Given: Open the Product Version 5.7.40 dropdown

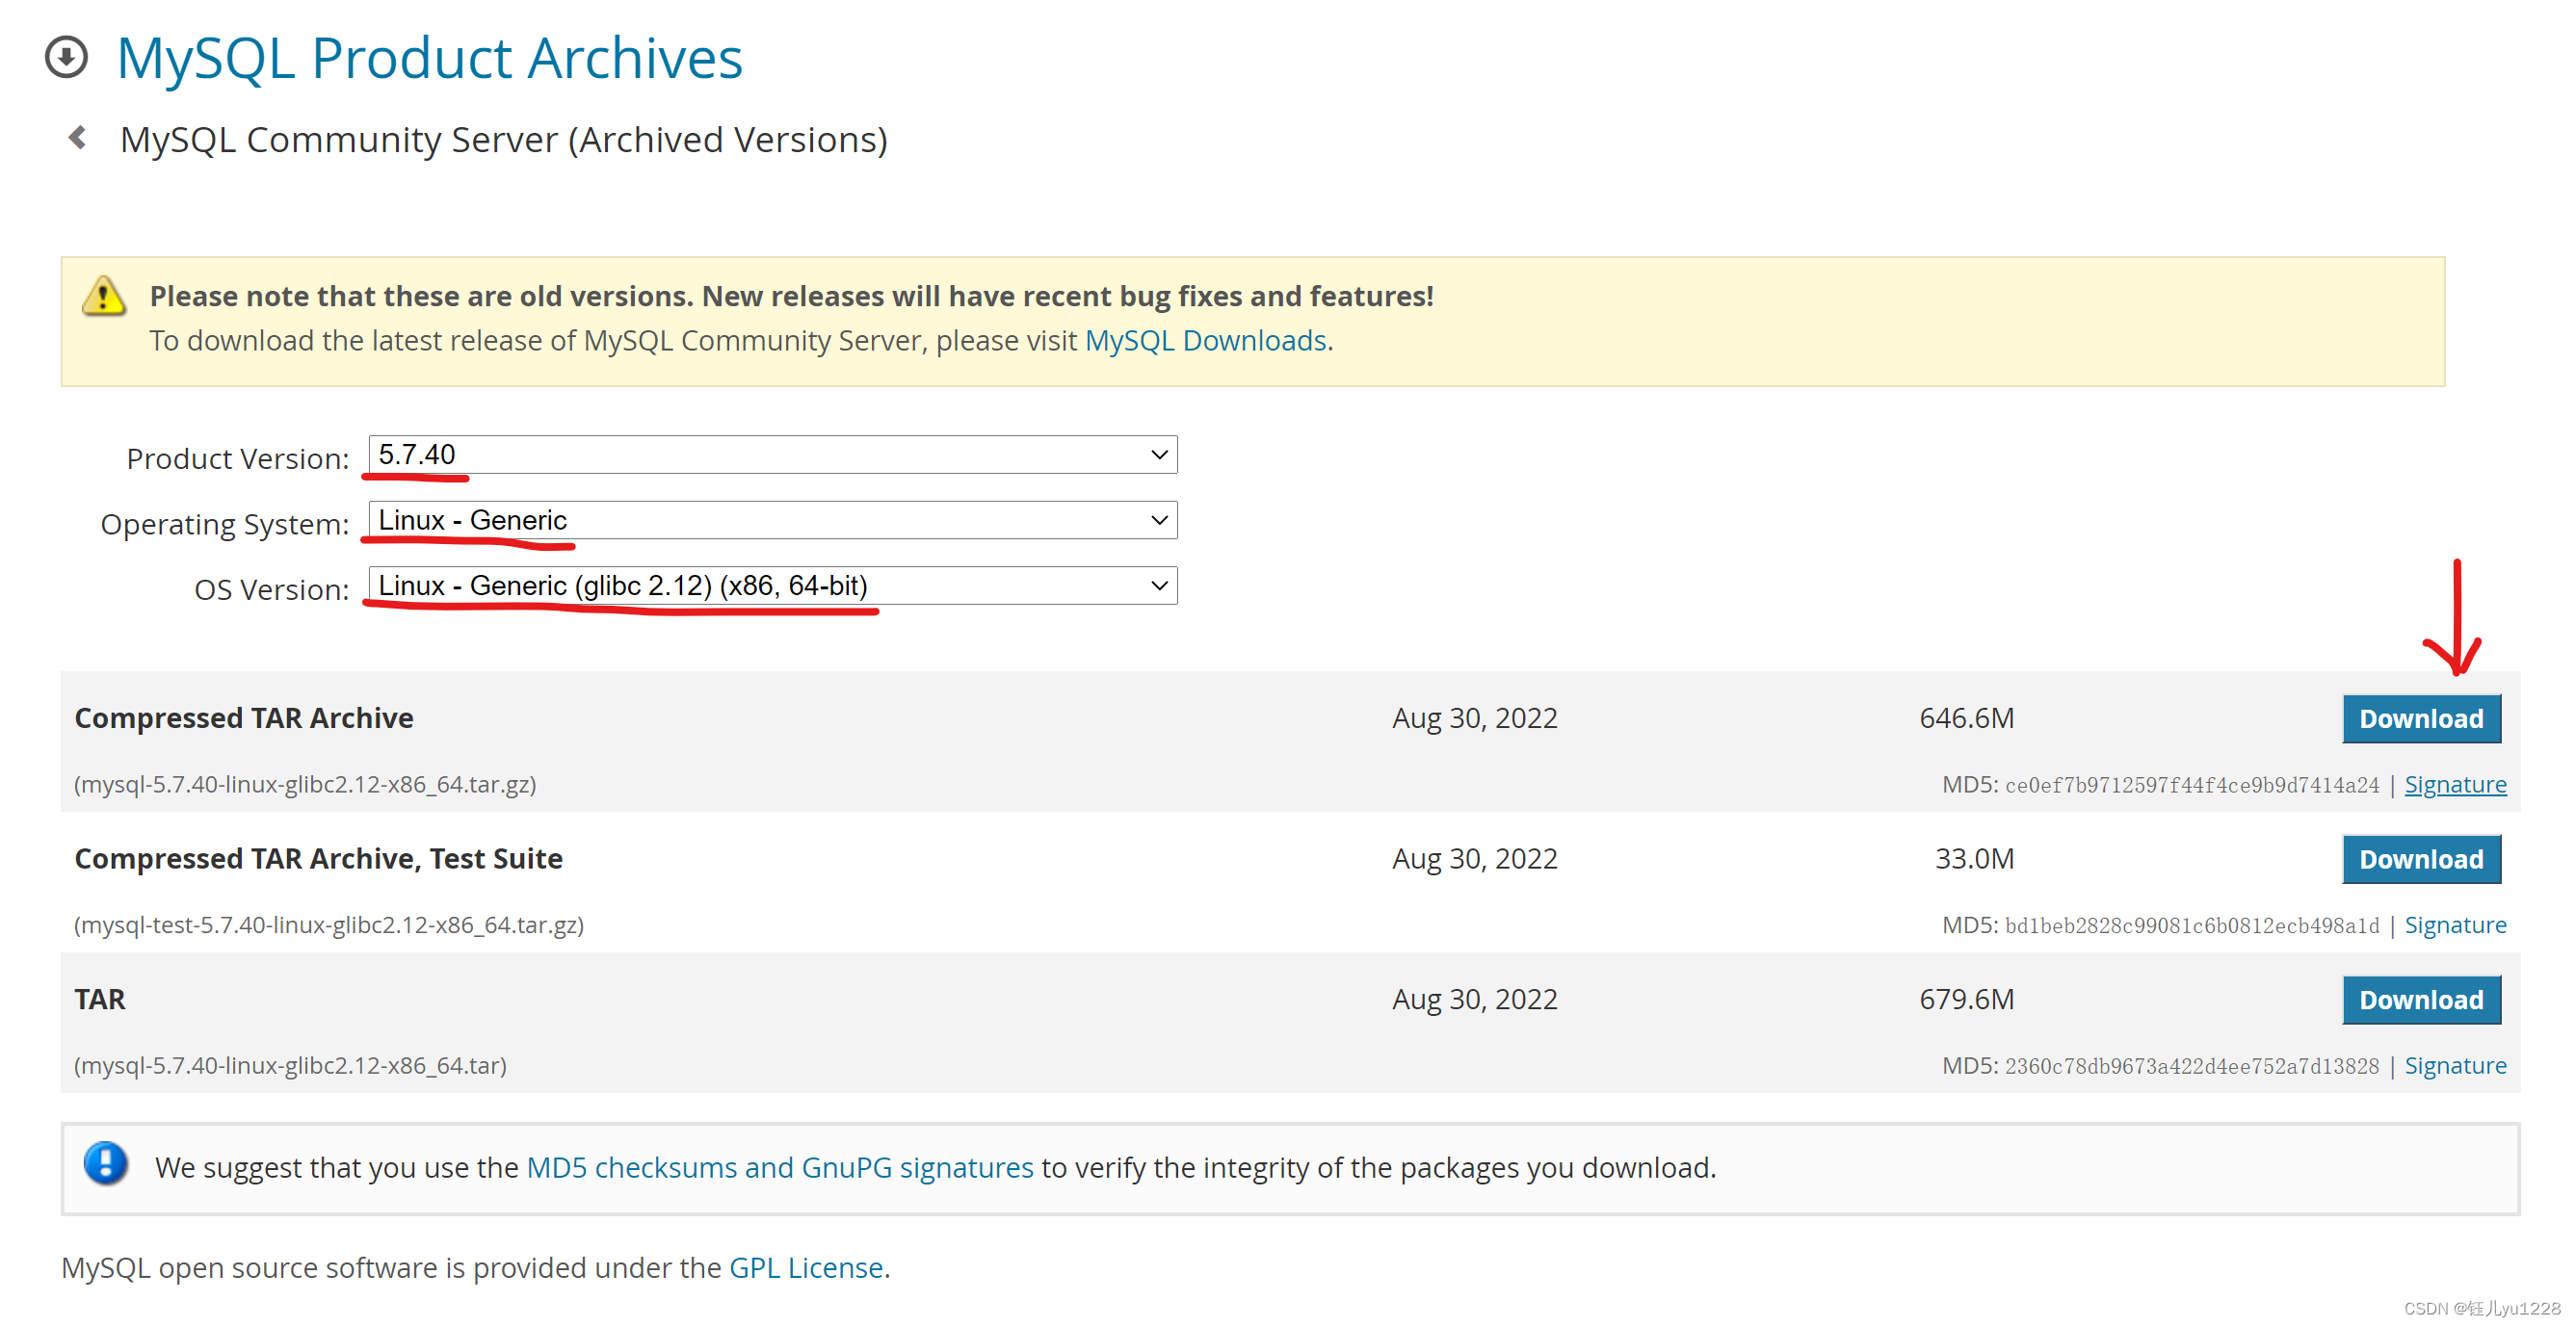Looking at the screenshot, I should click(772, 455).
